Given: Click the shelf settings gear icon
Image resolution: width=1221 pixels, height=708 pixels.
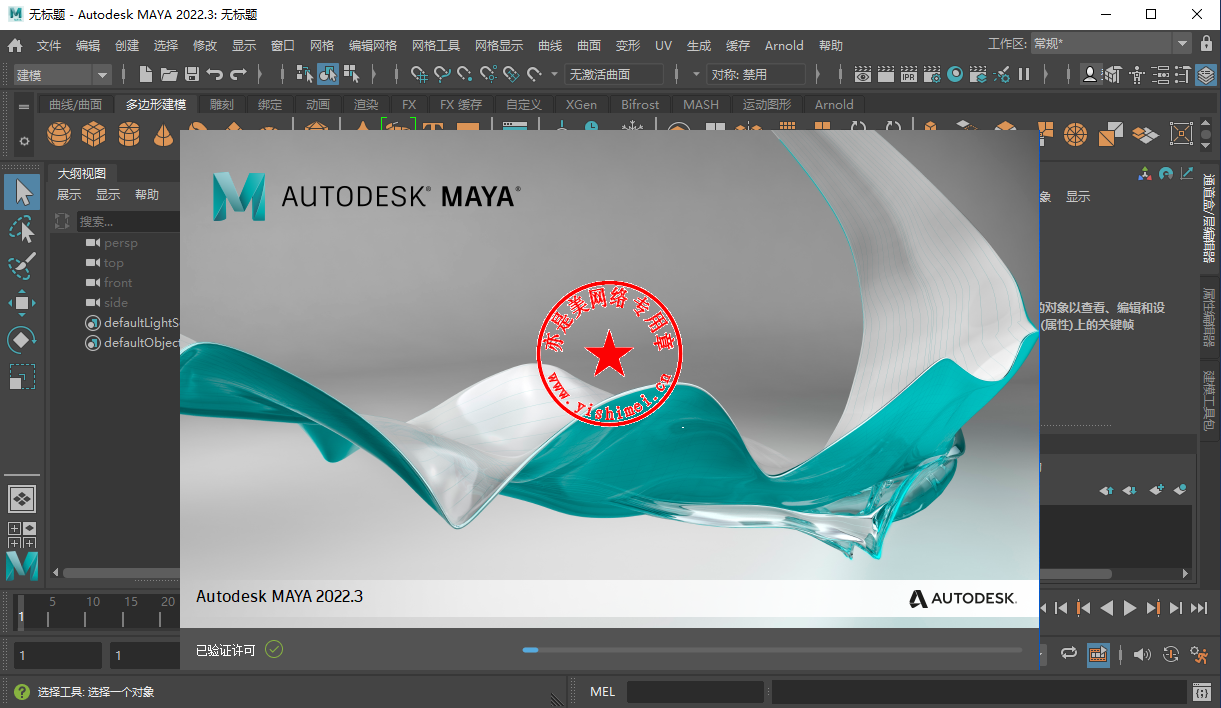Looking at the screenshot, I should point(25,141).
